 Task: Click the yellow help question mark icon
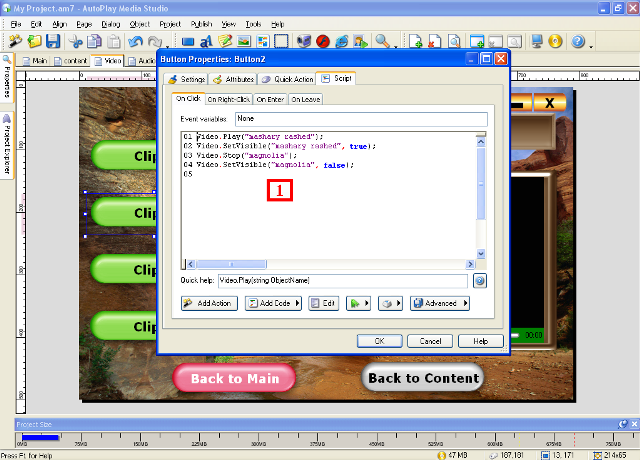coord(578,42)
